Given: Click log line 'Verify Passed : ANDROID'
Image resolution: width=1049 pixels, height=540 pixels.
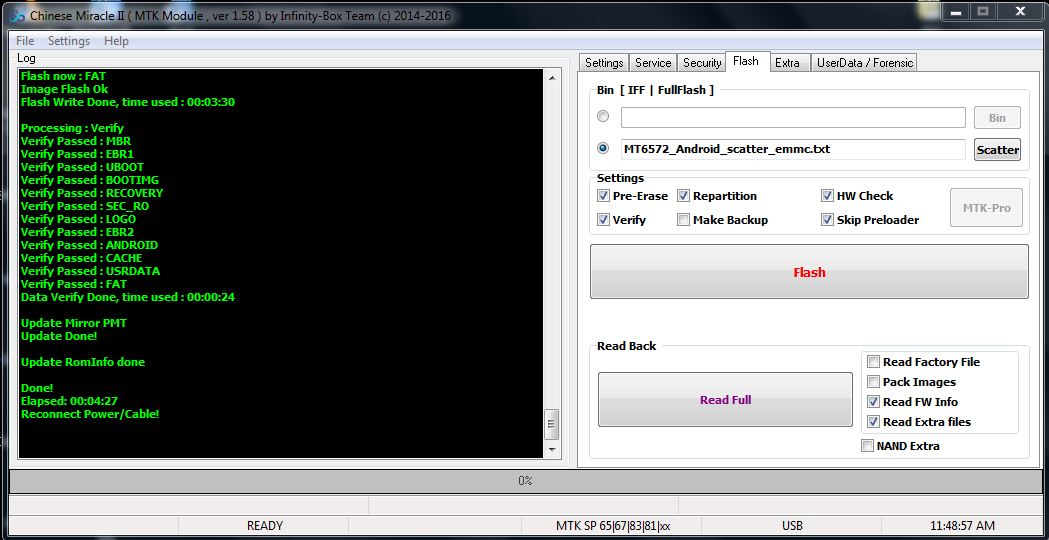Looking at the screenshot, I should click(x=89, y=245).
